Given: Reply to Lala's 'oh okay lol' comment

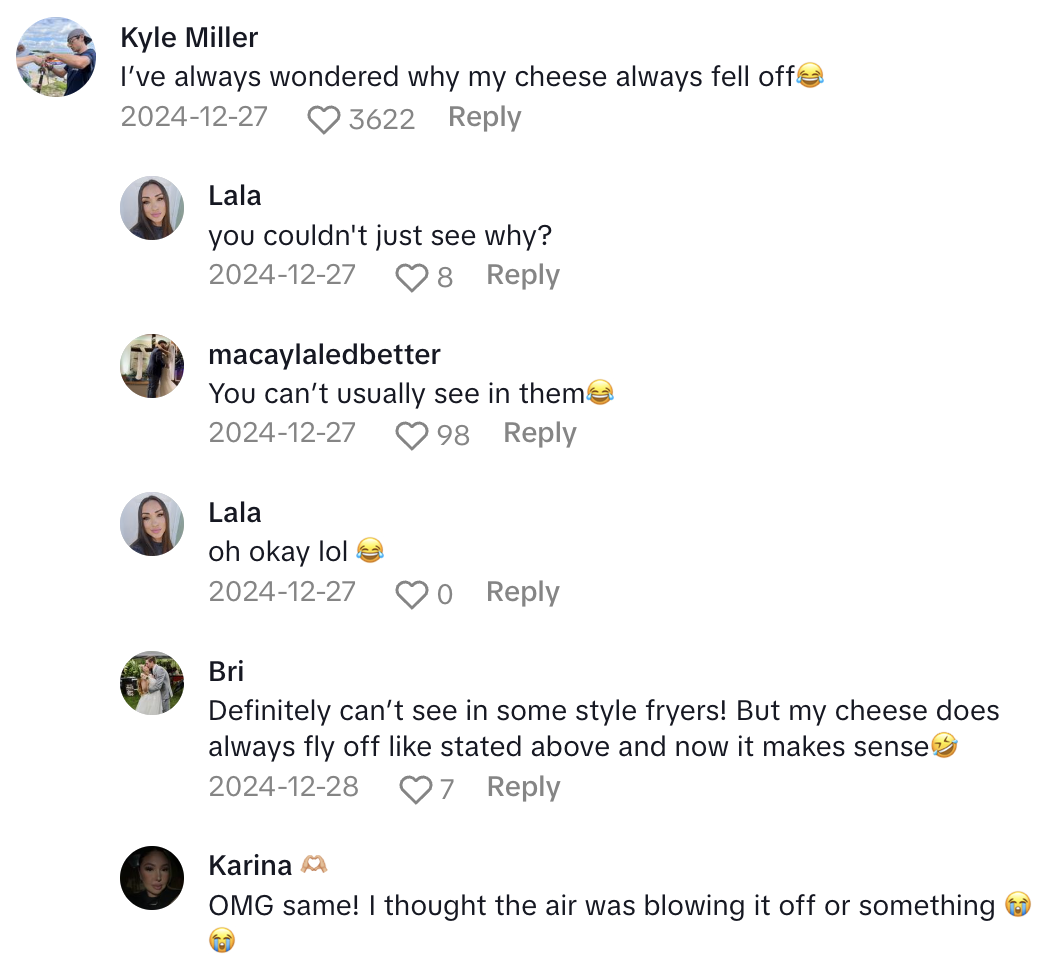Looking at the screenshot, I should (522, 592).
